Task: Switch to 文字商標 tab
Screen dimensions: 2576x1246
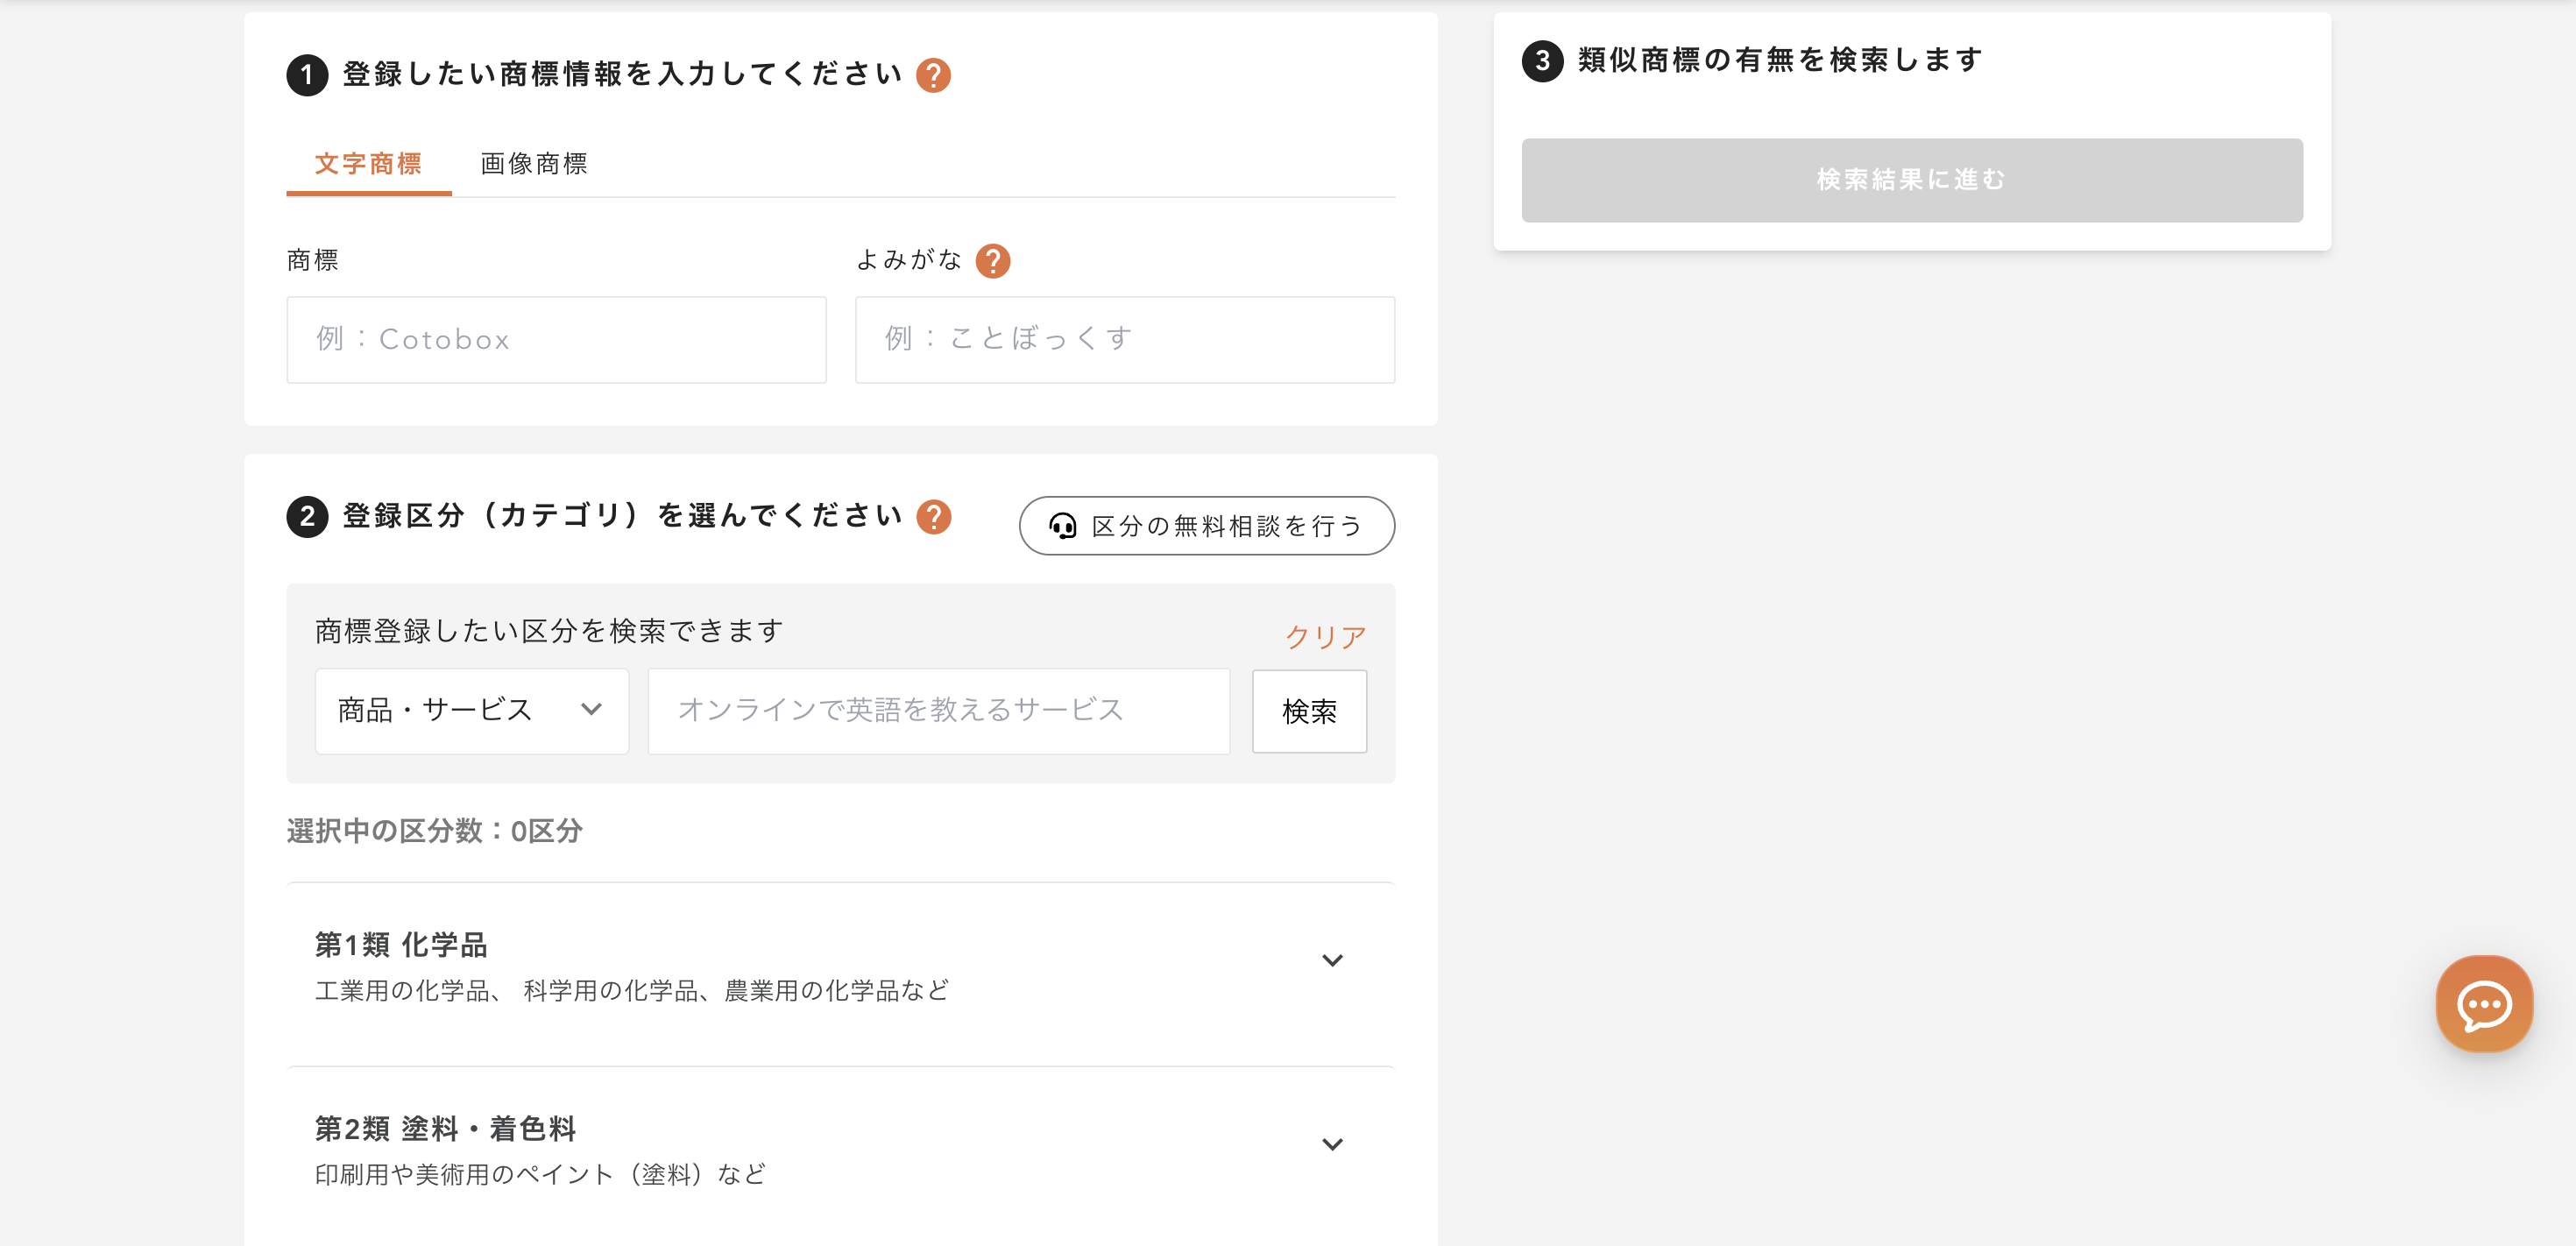Action: [x=368, y=164]
